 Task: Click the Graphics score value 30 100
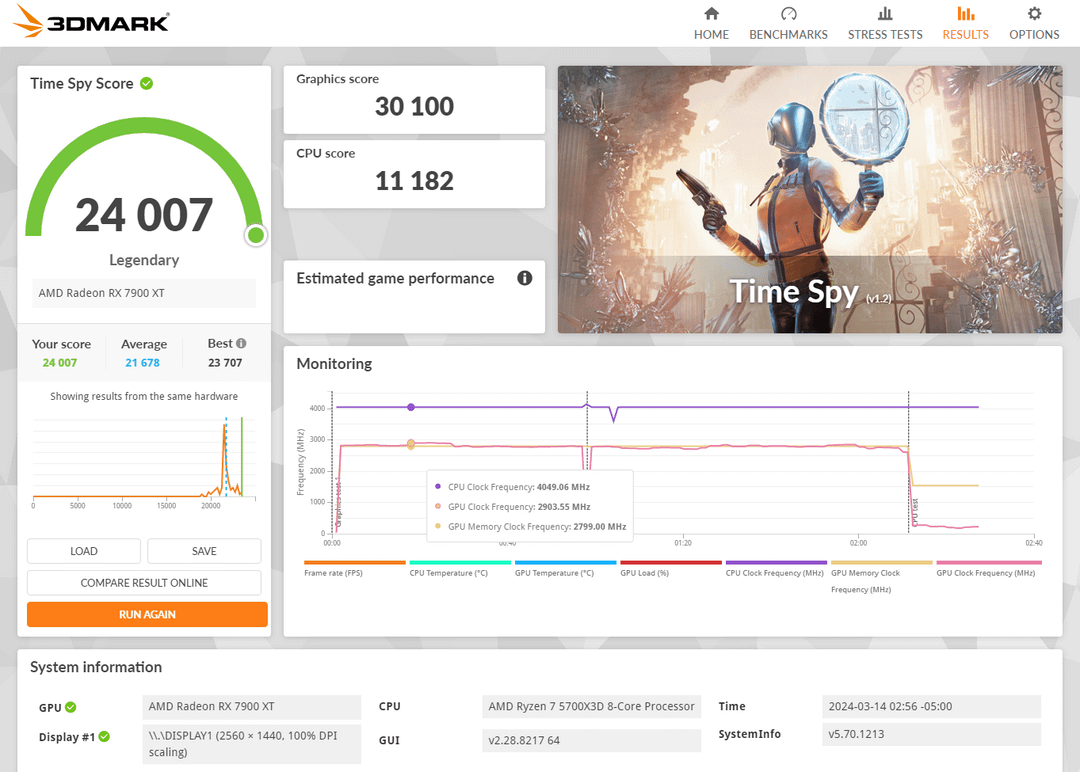tap(414, 106)
